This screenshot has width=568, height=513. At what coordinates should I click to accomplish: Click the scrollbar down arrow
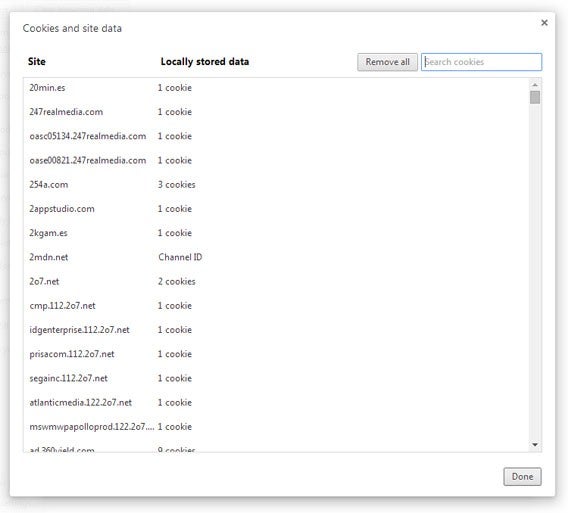535,445
